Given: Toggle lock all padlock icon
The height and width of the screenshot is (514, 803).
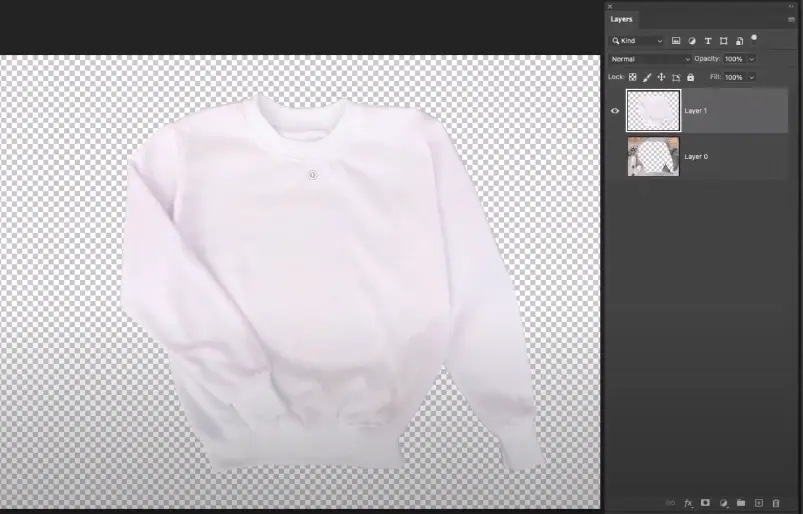Looking at the screenshot, I should click(690, 77).
